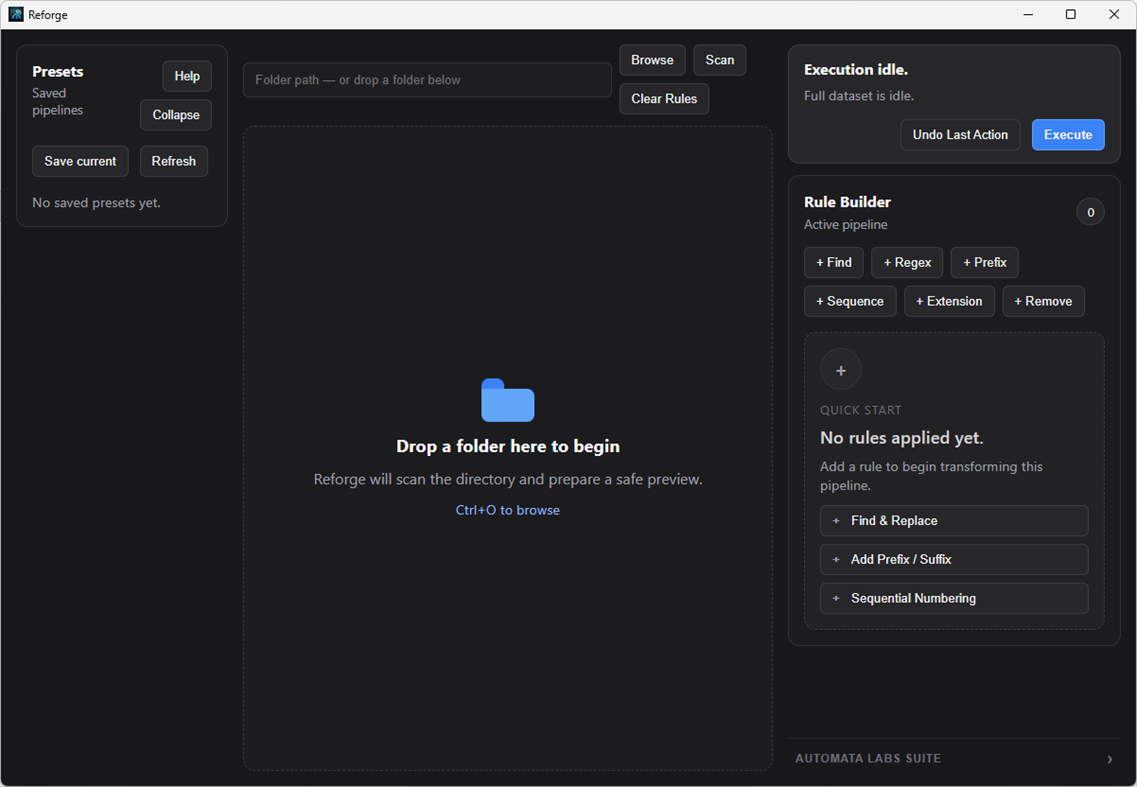Collapse the Presets panel
Image resolution: width=1137 pixels, height=787 pixels.
[175, 114]
